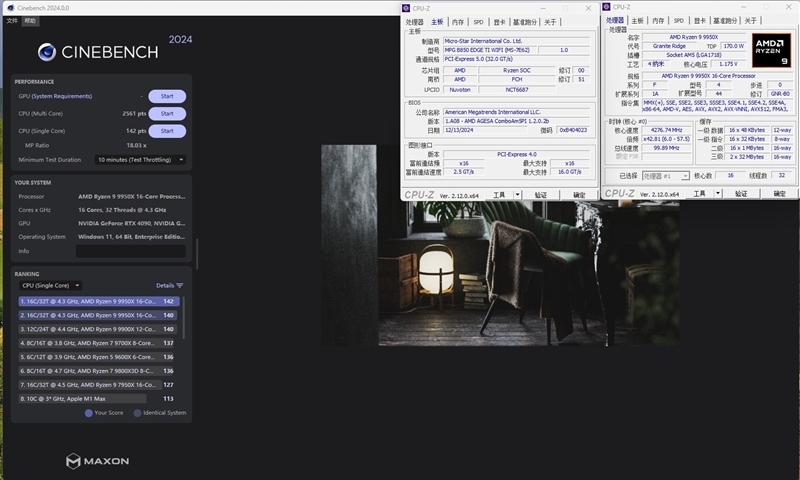
Task: Switch to 内存 tab in processor CPU-Z window
Action: pyautogui.click(x=658, y=20)
